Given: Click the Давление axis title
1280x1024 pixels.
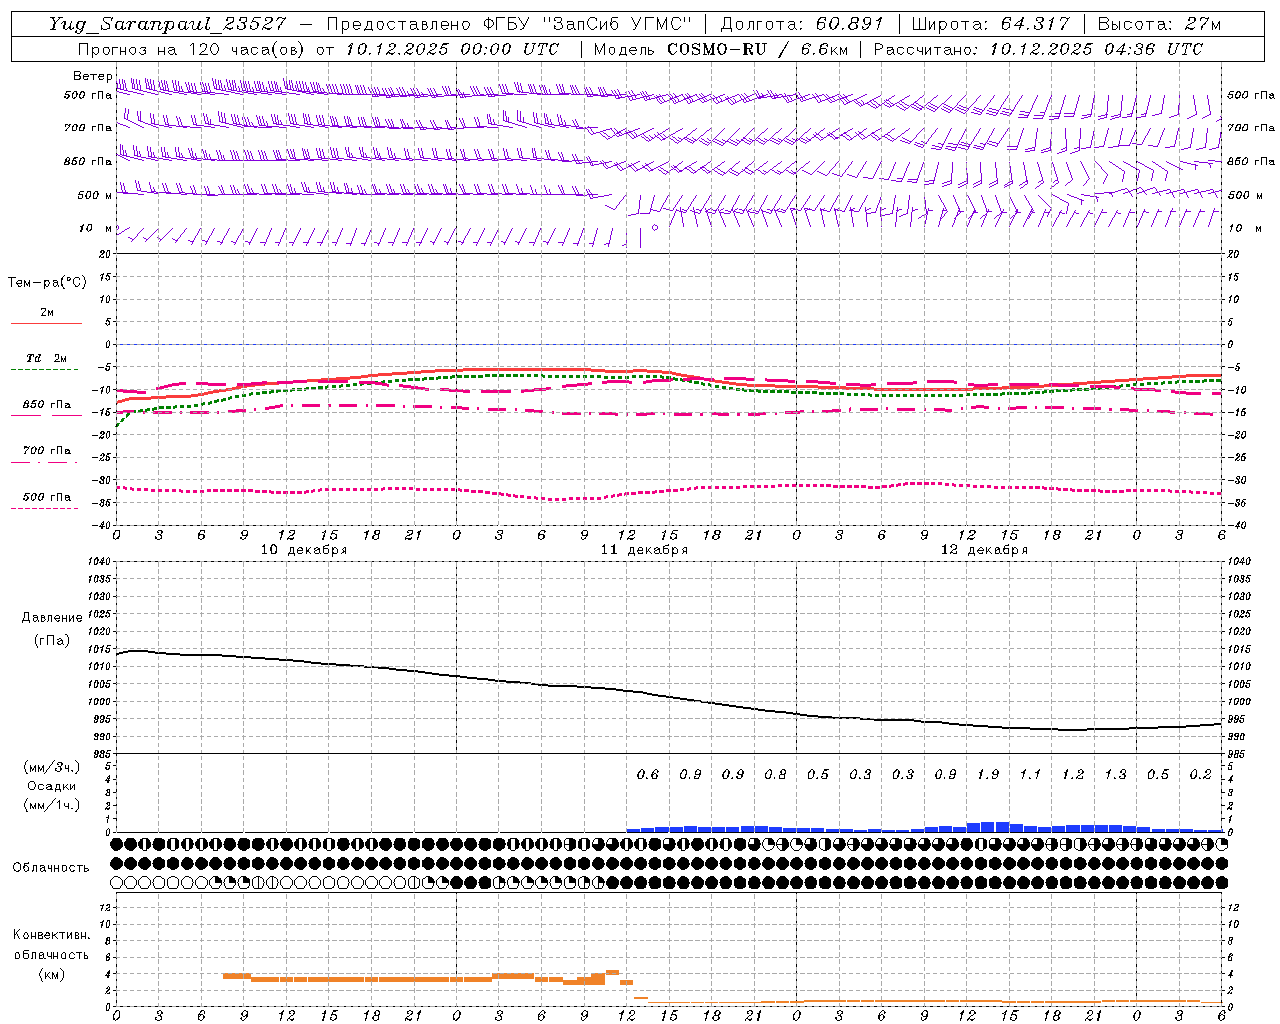Looking at the screenshot, I should pos(52,618).
